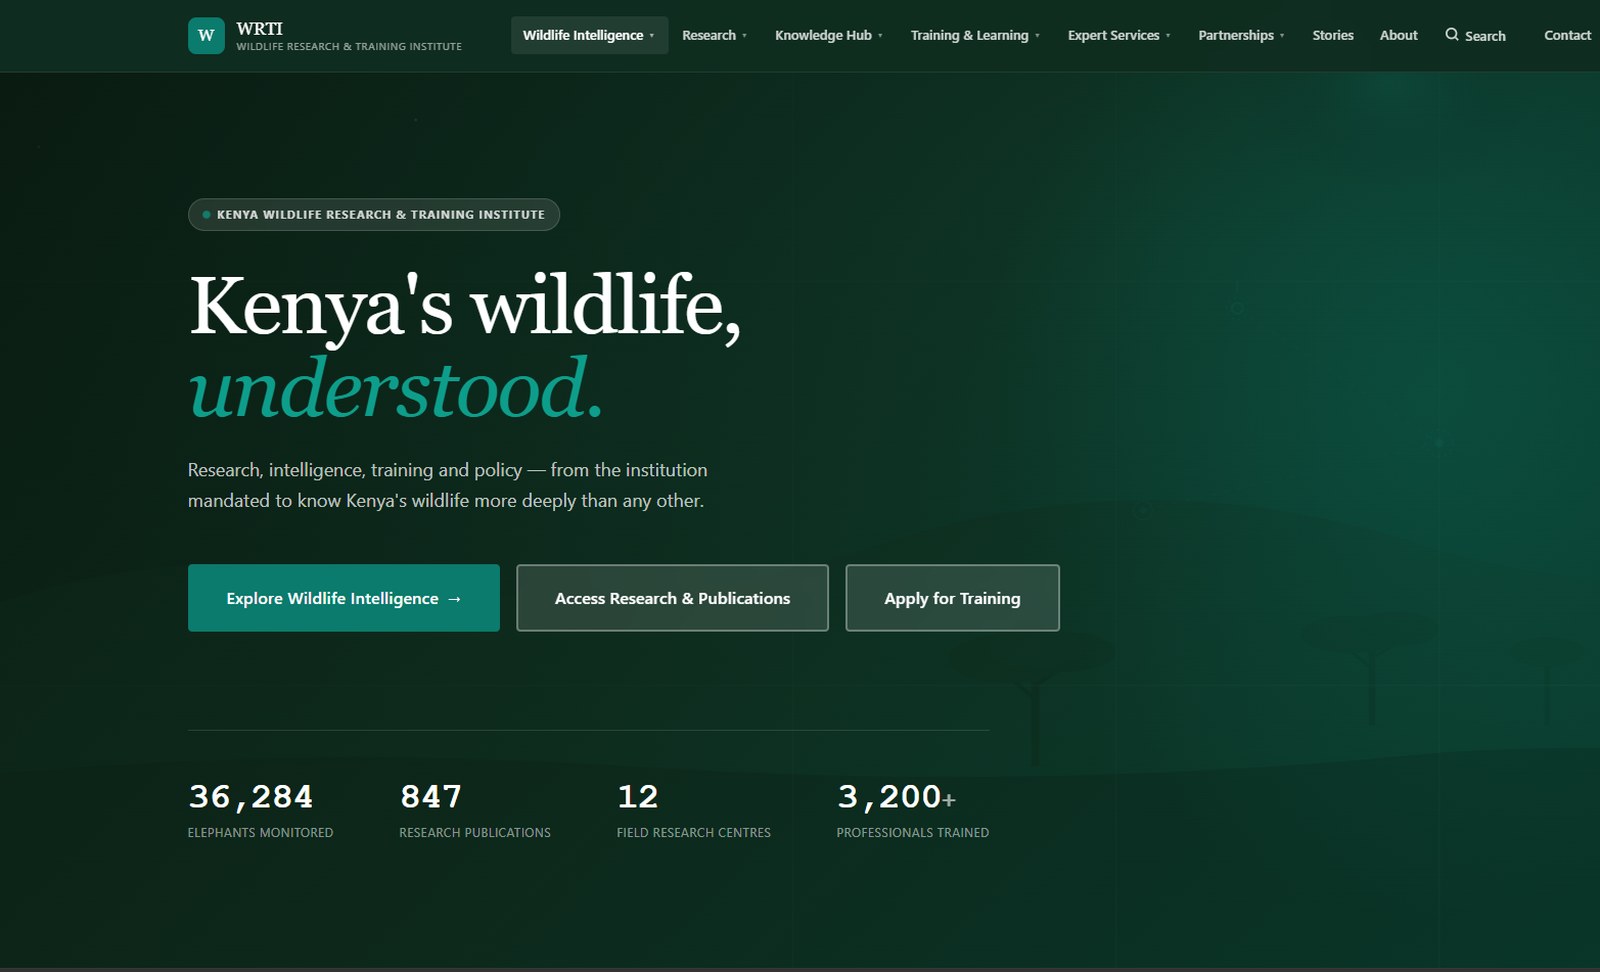The height and width of the screenshot is (972, 1600).
Task: Click the green W logo icon
Action: point(206,35)
